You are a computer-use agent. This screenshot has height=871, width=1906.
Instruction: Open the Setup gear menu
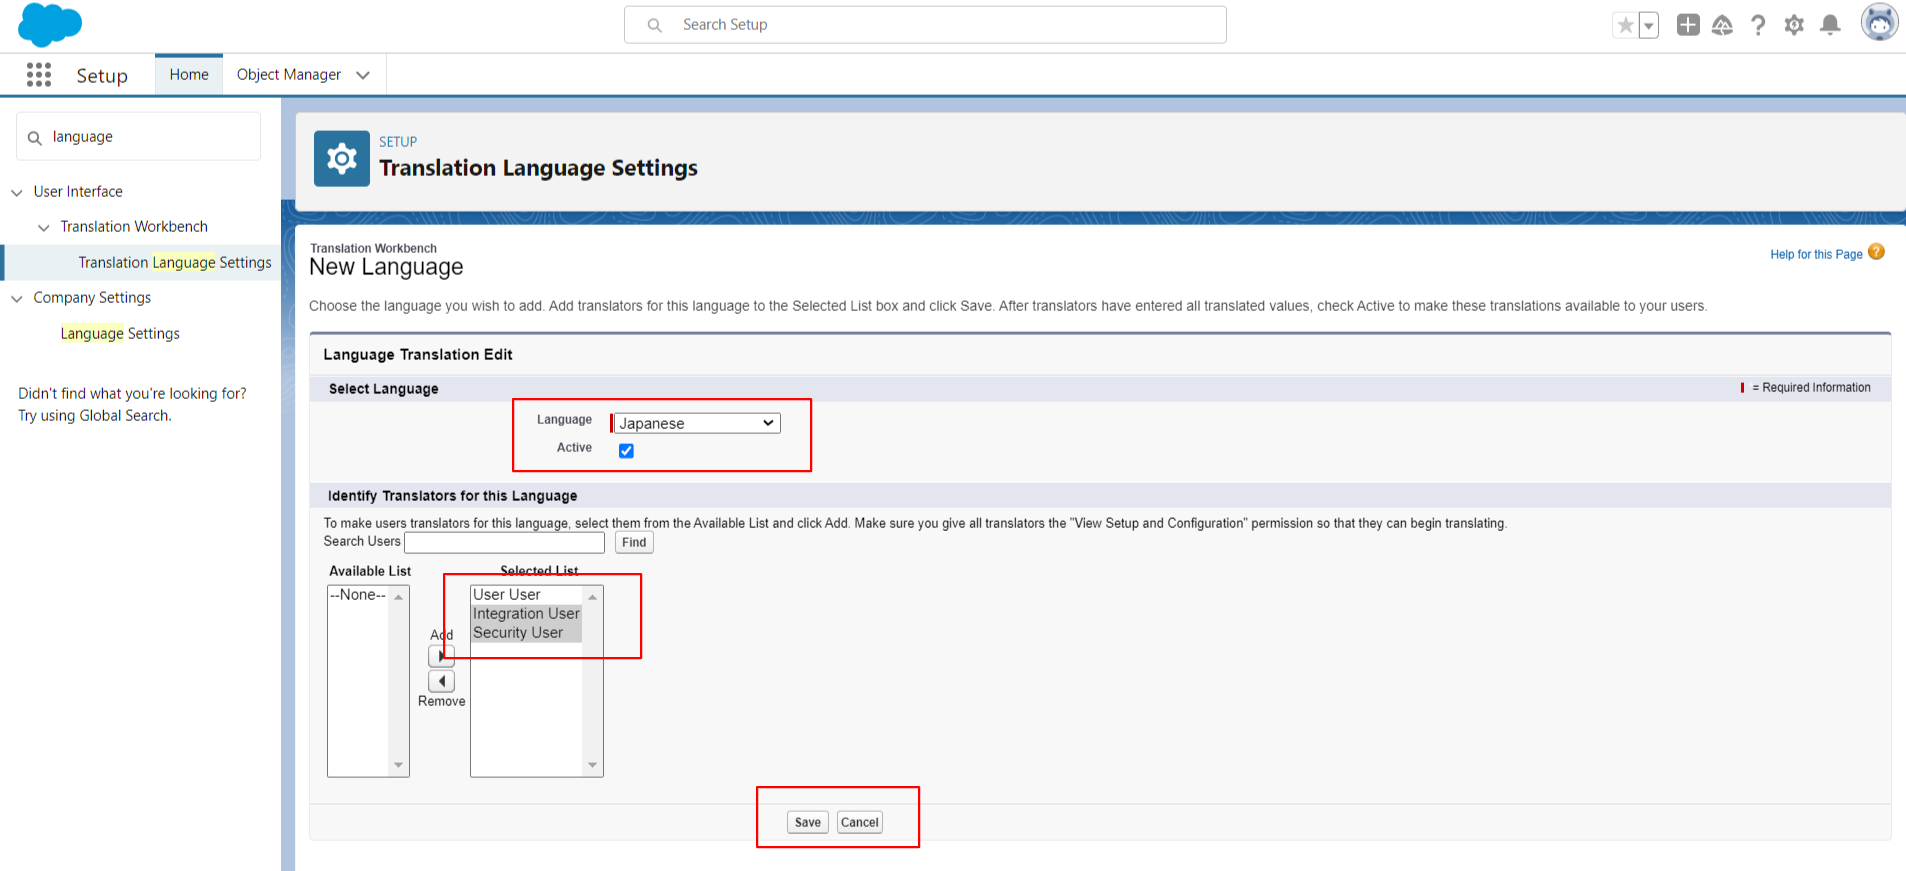1794,25
